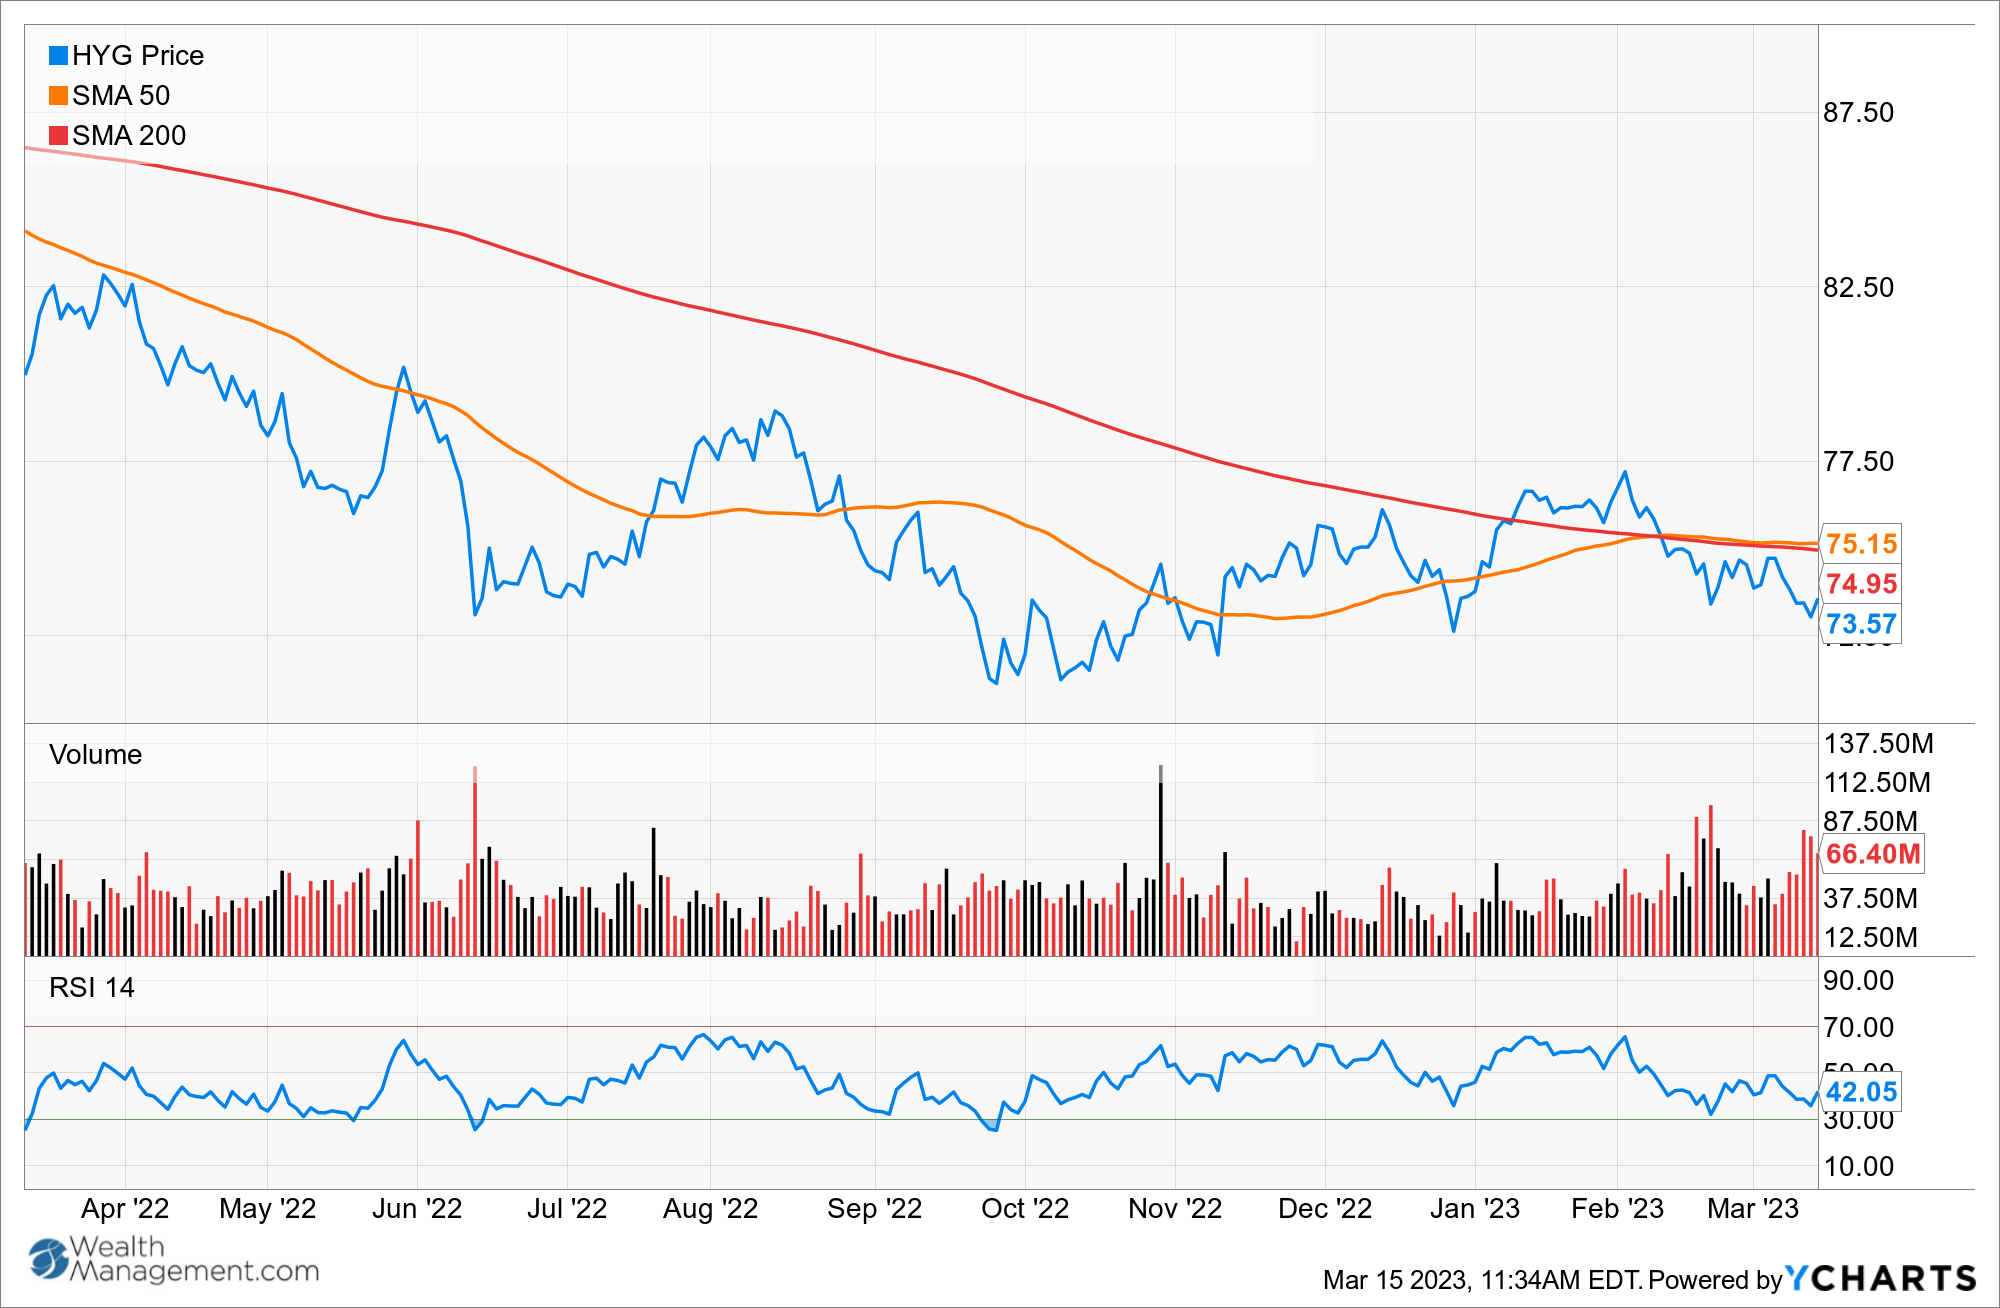Click the blue HYG Price legend swatch

click(x=58, y=56)
